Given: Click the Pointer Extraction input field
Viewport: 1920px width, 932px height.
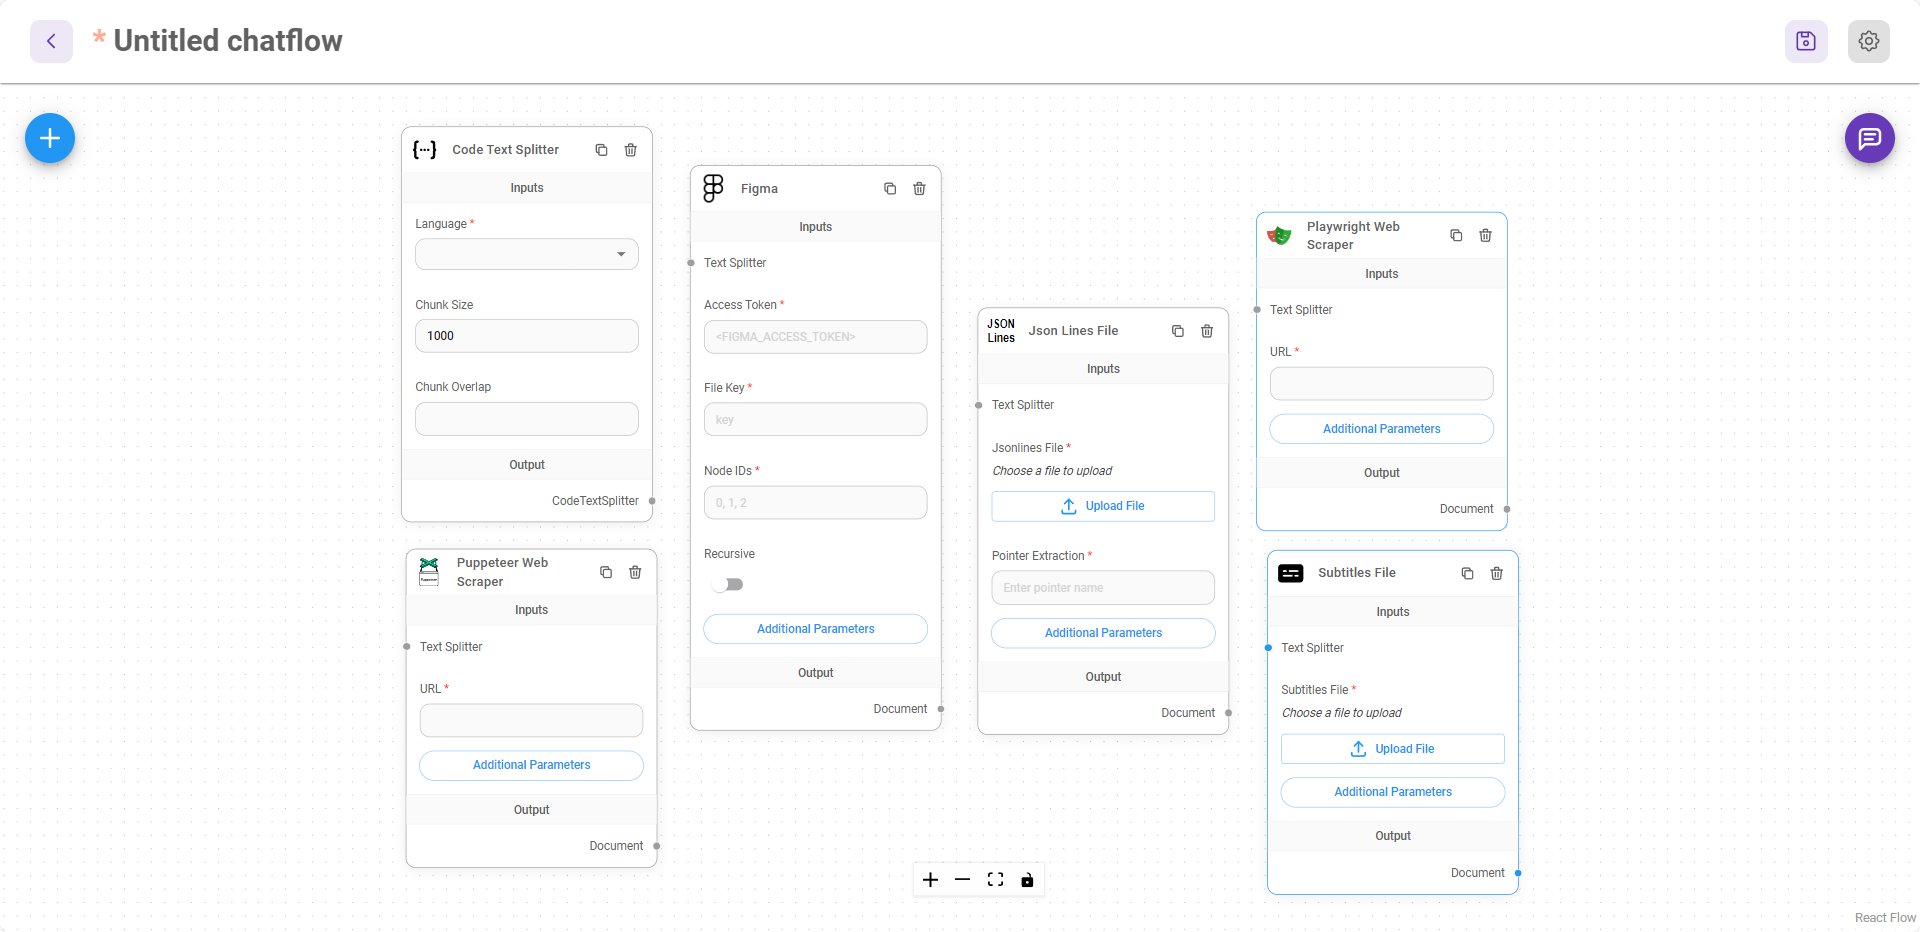Looking at the screenshot, I should tap(1102, 587).
